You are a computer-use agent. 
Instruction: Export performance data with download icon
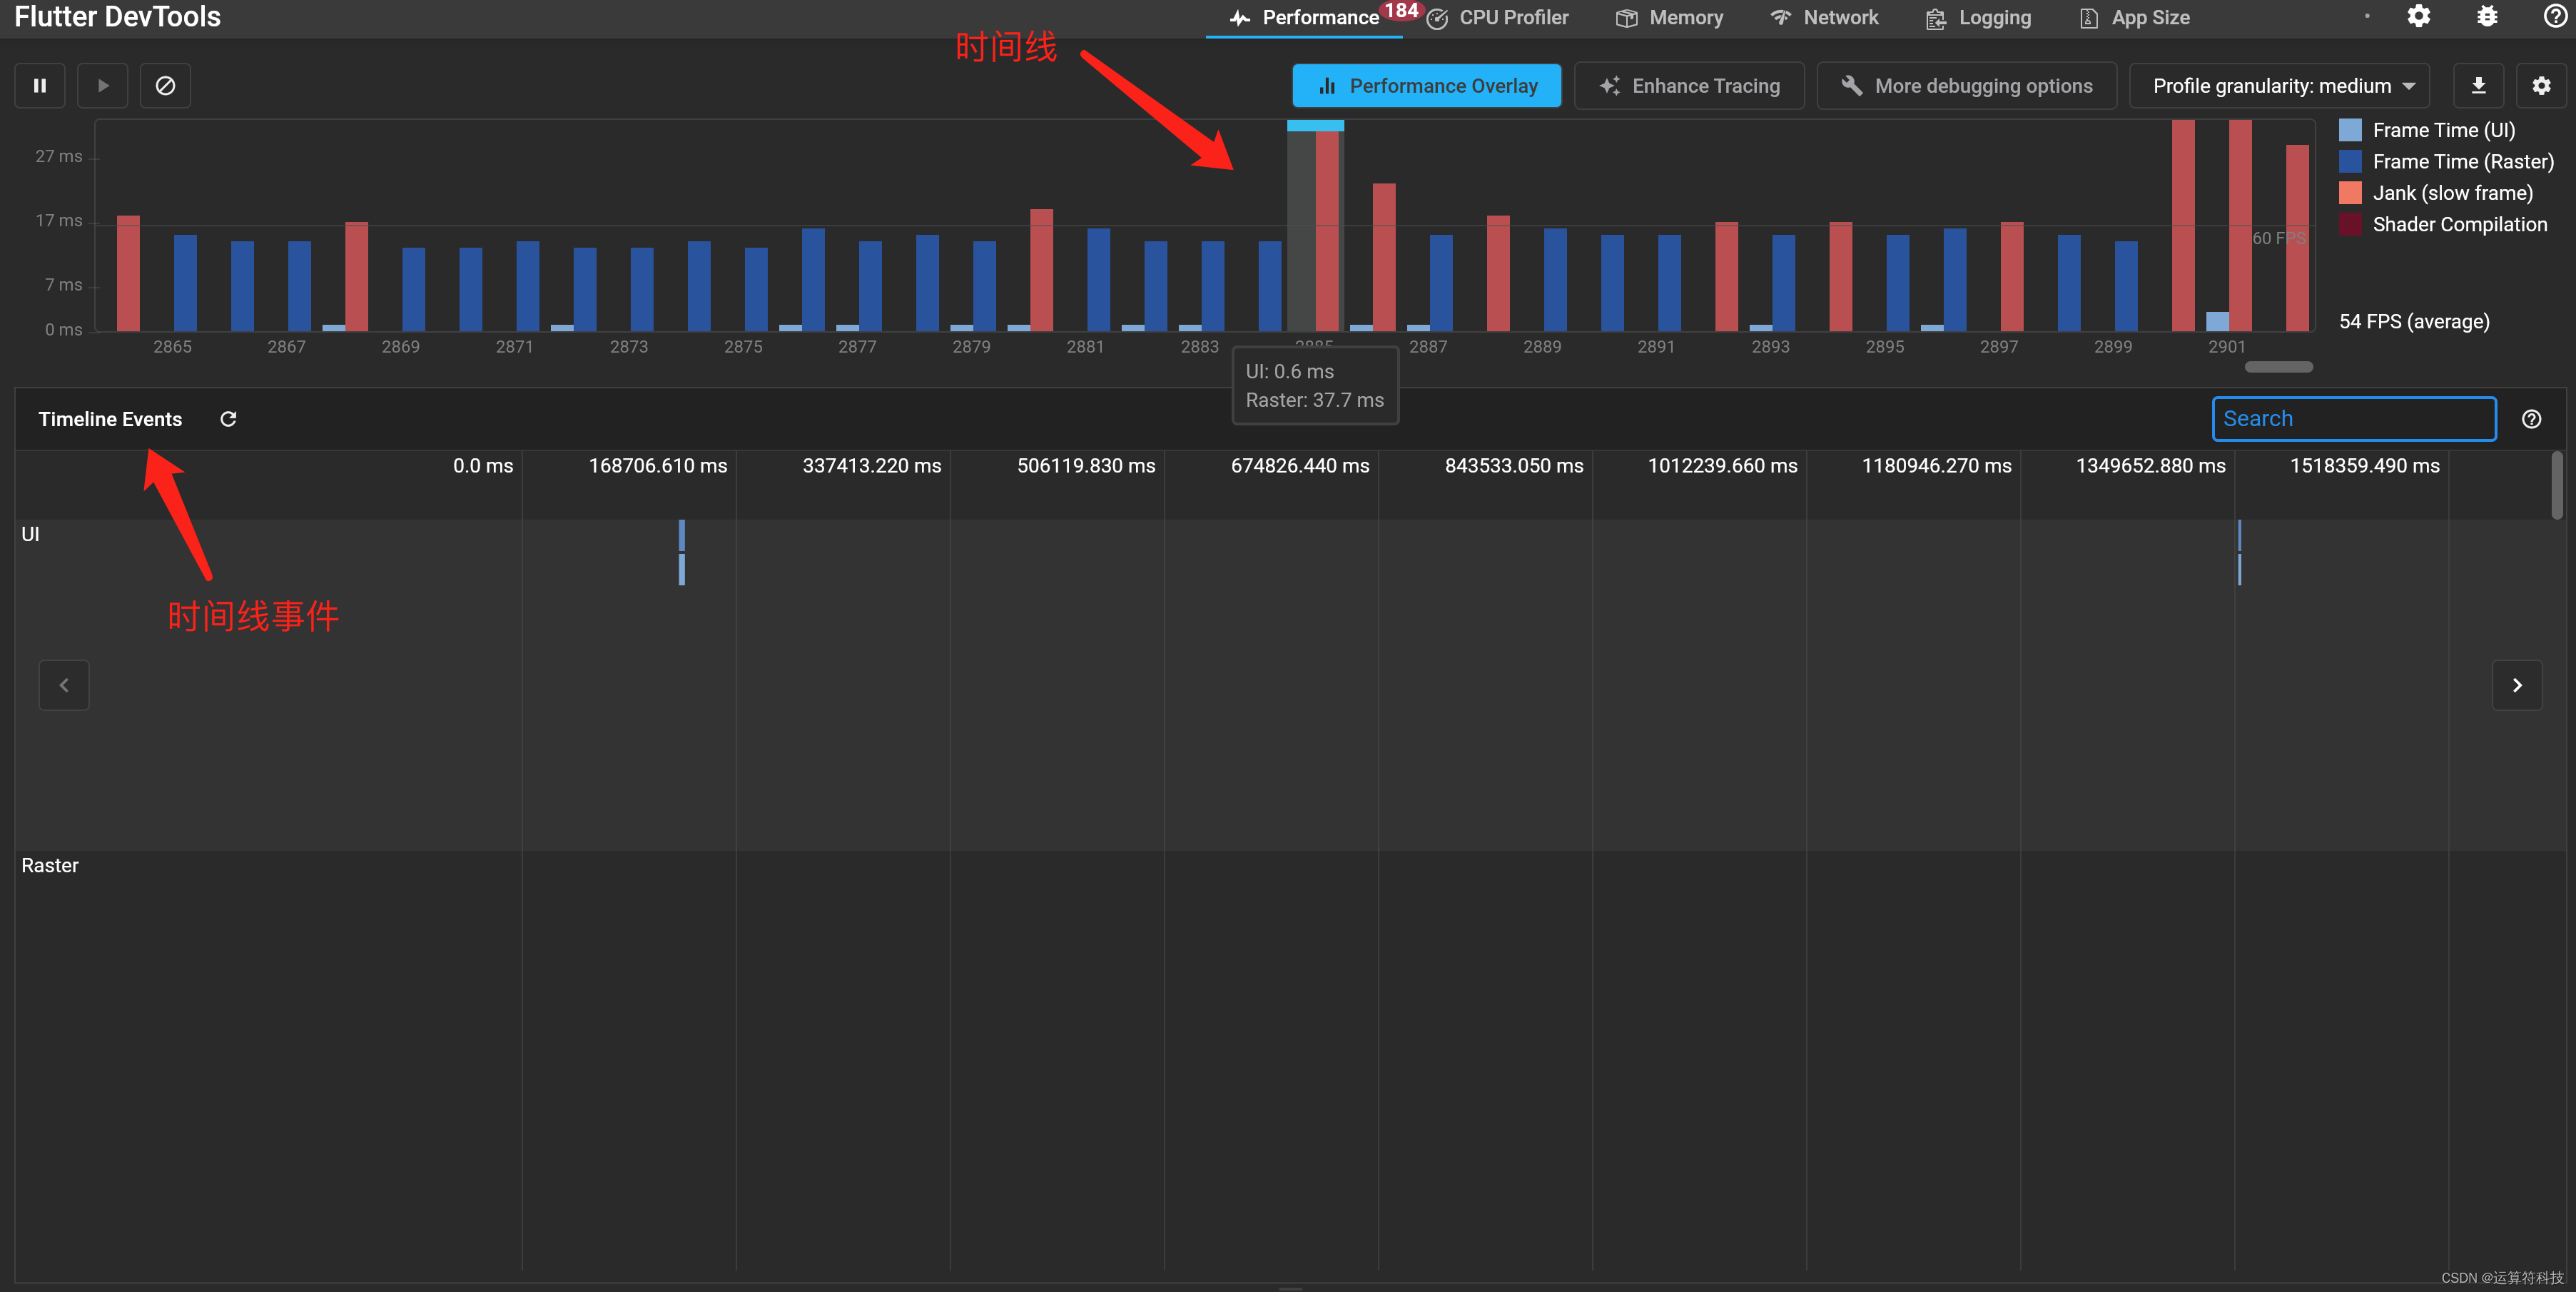[x=2478, y=86]
